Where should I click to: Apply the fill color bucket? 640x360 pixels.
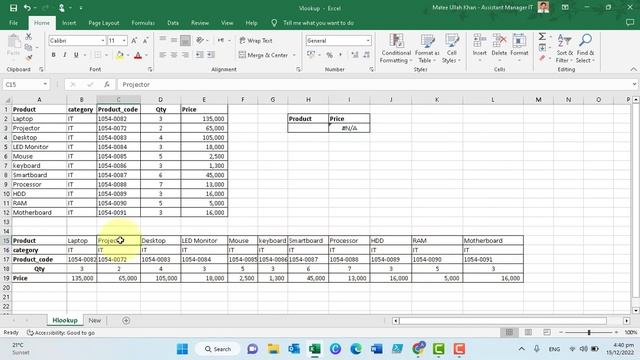click(120, 55)
